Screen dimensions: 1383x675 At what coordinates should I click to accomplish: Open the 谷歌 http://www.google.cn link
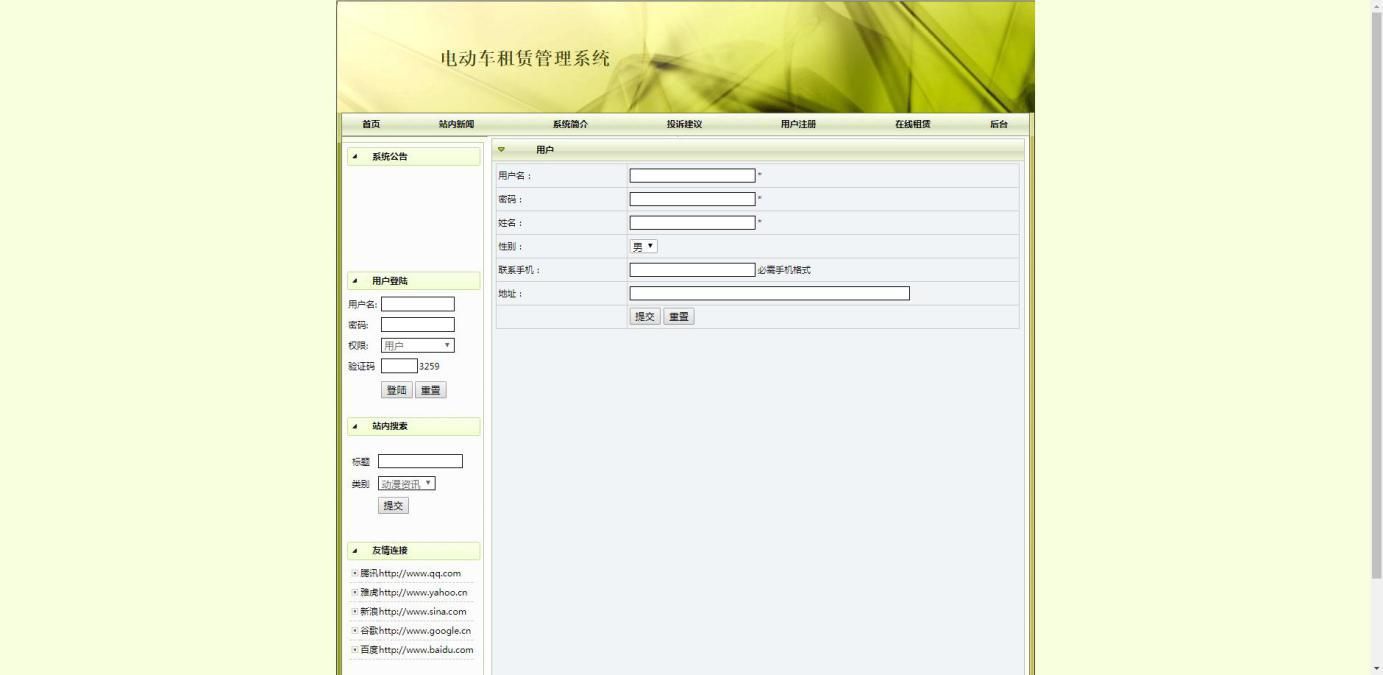[415, 630]
